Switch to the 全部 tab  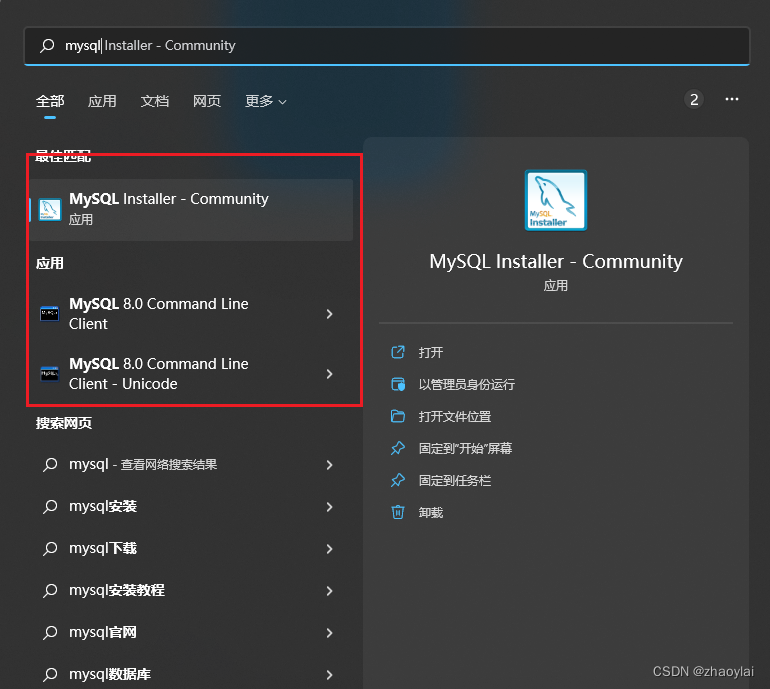tap(50, 101)
